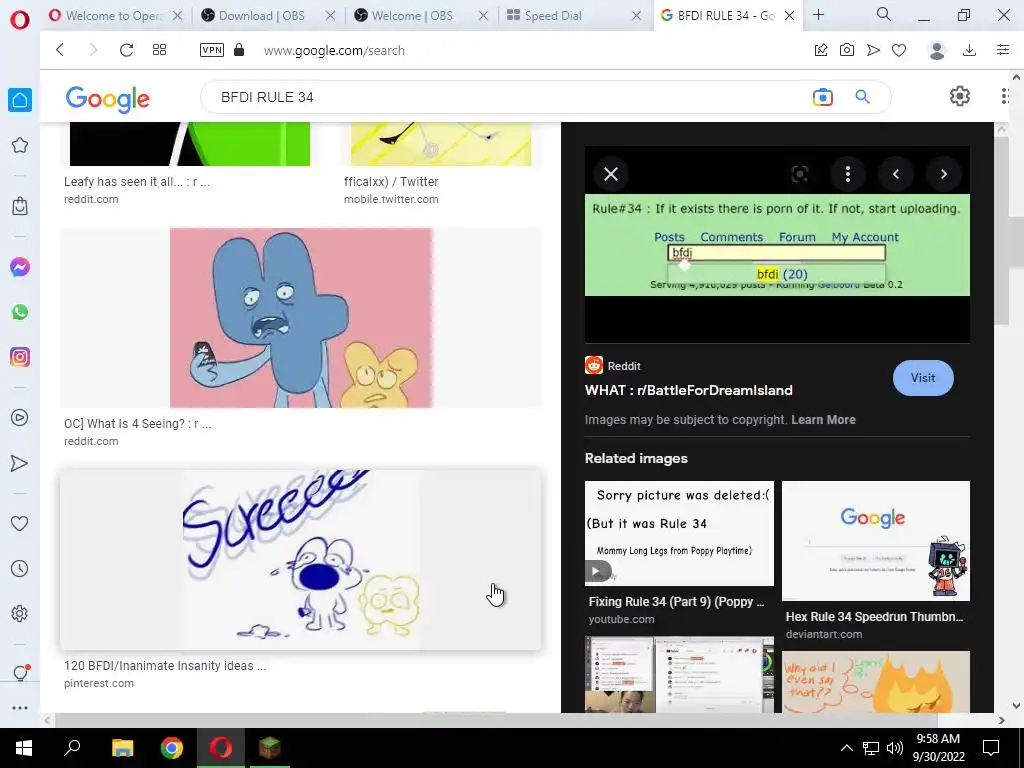Open sidebar three-dots more menu

pyautogui.click(x=20, y=708)
